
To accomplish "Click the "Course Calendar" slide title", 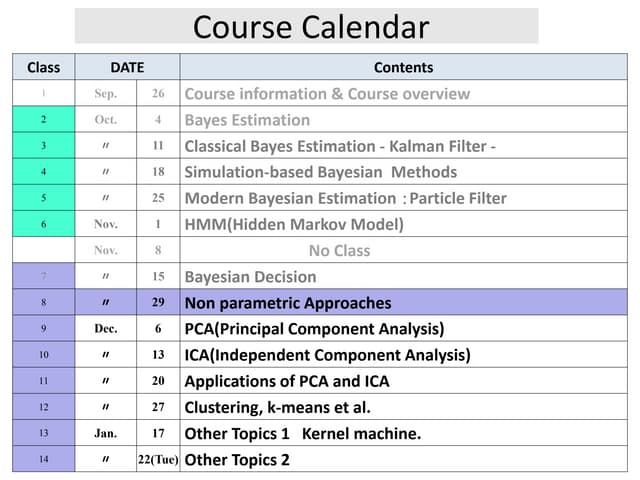I will coord(310,27).
